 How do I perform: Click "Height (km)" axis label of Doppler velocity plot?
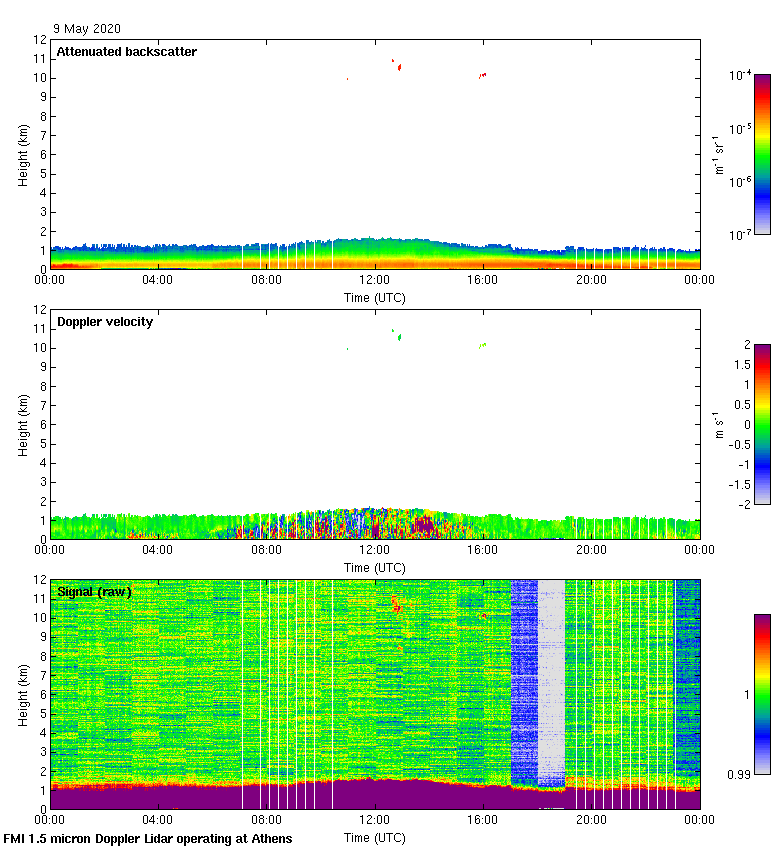[22, 424]
